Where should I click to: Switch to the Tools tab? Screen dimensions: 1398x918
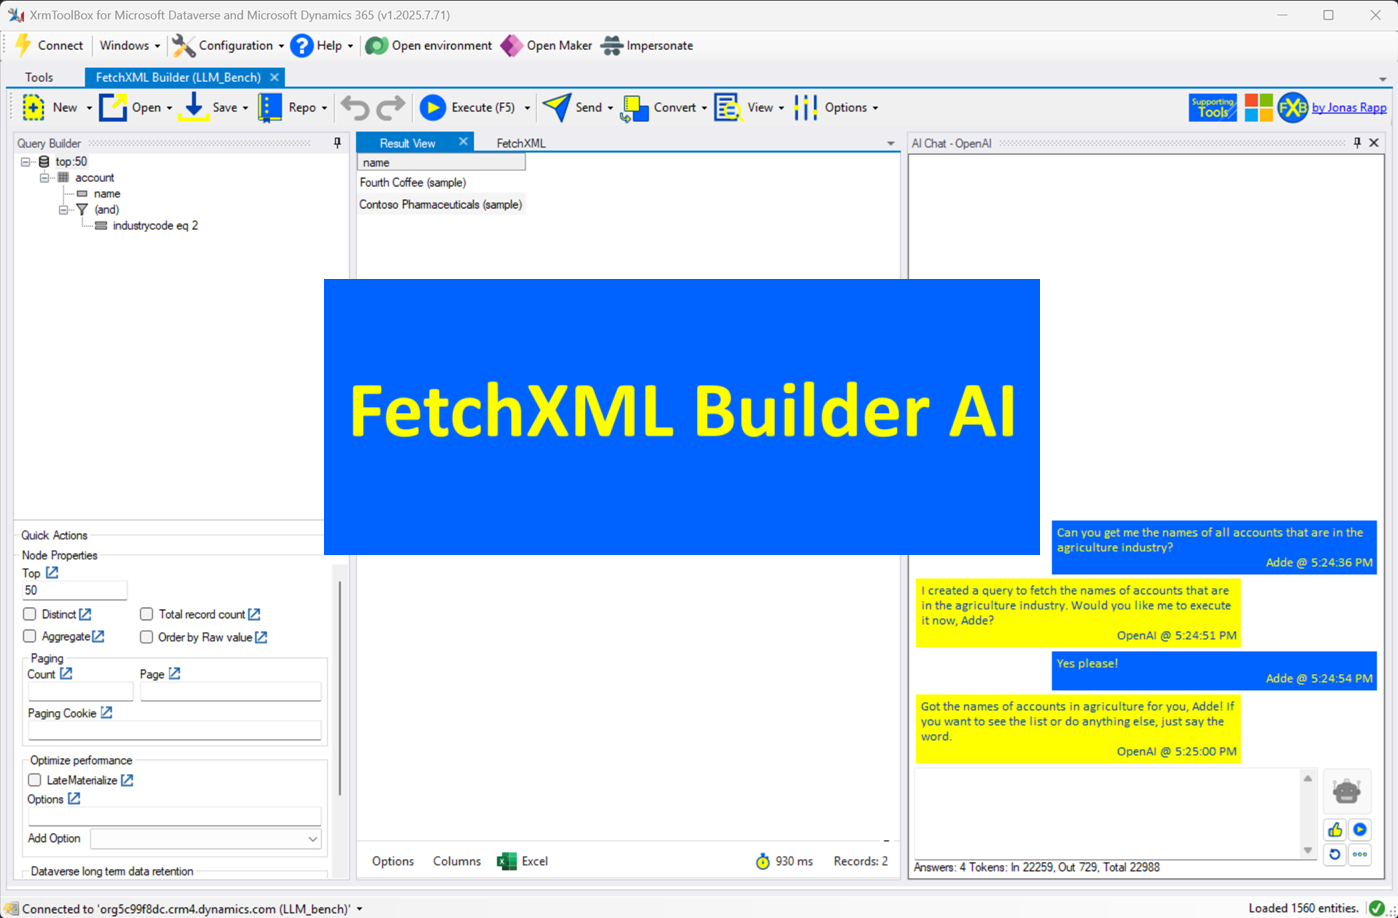coord(39,77)
